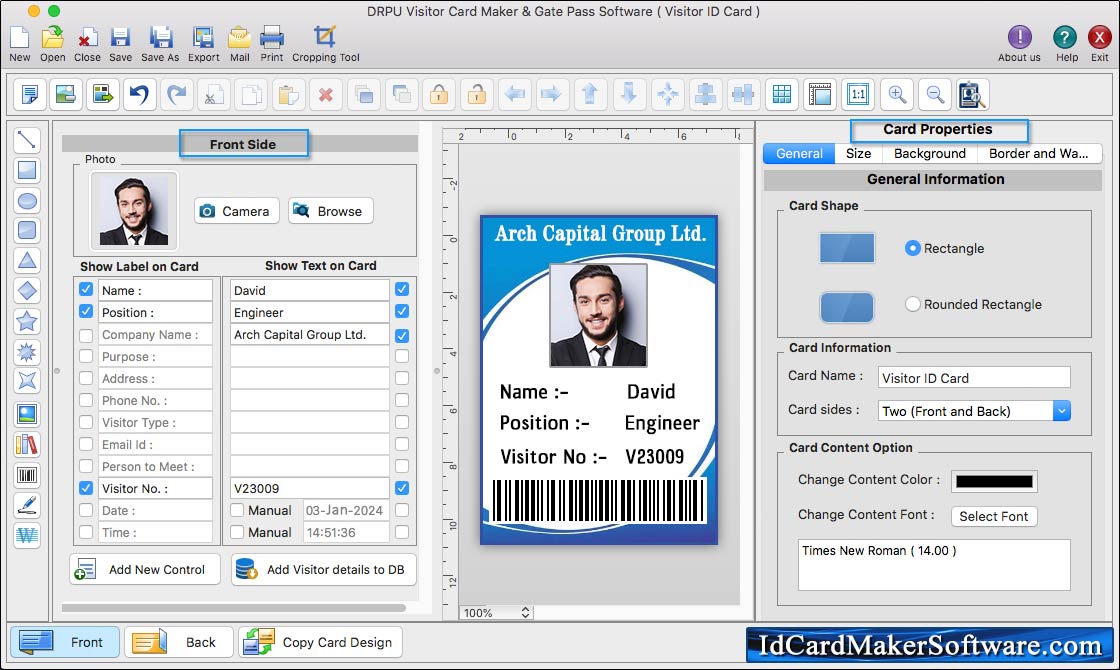Select the Signature pen tool
The width and height of the screenshot is (1120, 670).
pos(27,505)
